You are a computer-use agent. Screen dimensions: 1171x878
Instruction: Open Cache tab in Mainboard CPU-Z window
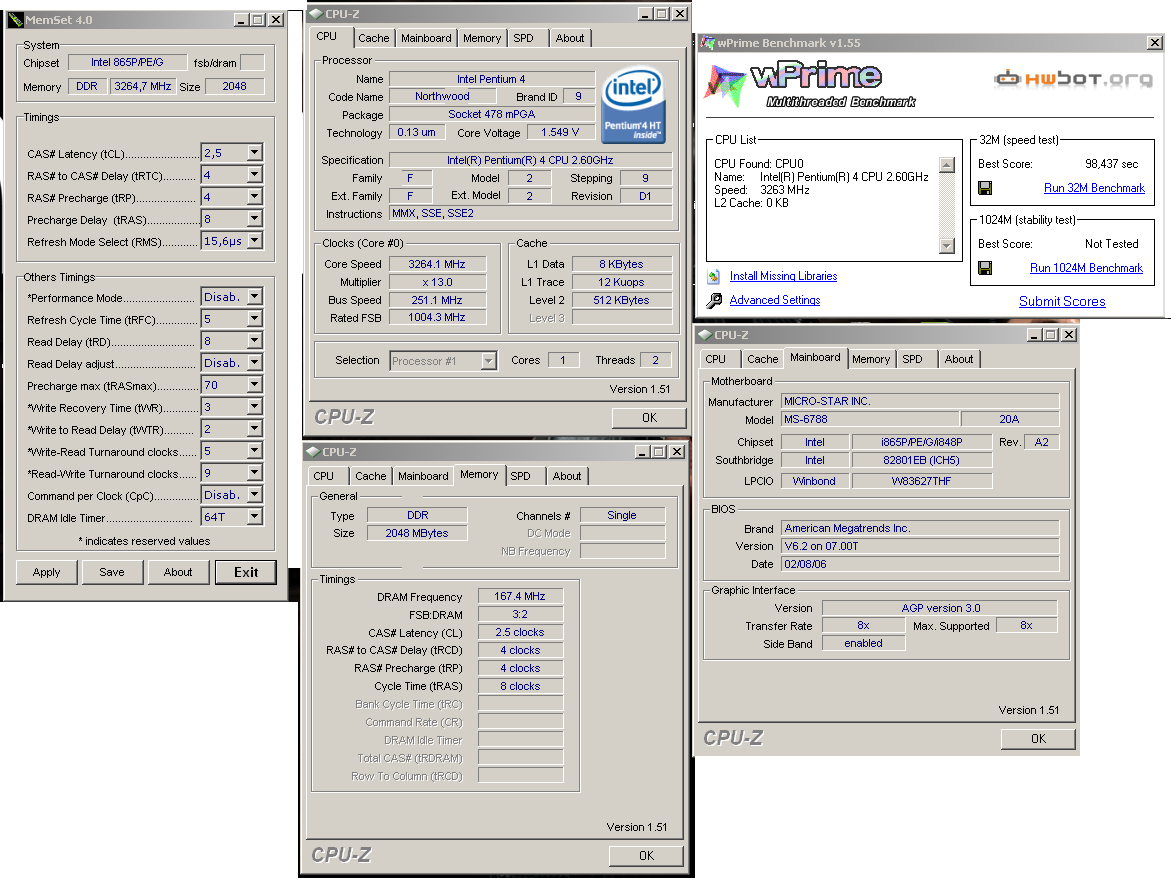[762, 359]
